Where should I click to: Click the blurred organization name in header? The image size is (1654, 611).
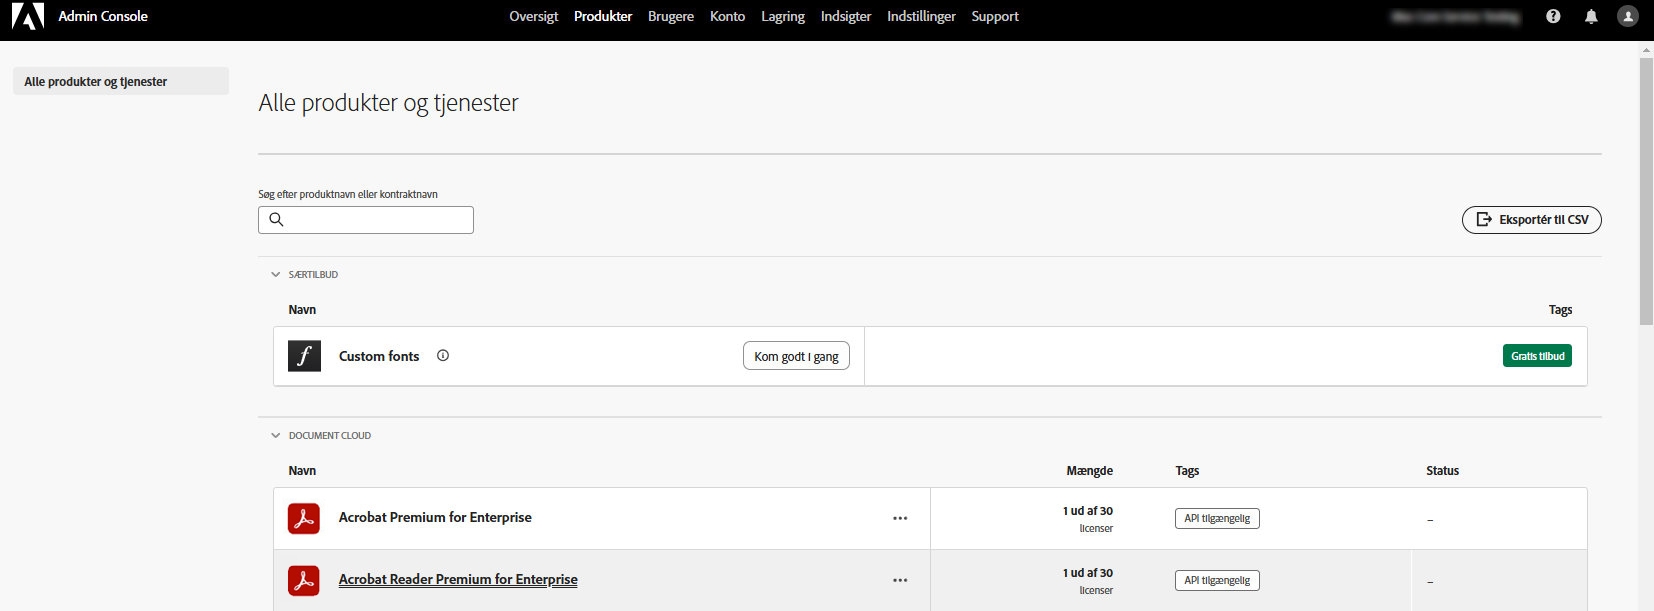[1455, 16]
